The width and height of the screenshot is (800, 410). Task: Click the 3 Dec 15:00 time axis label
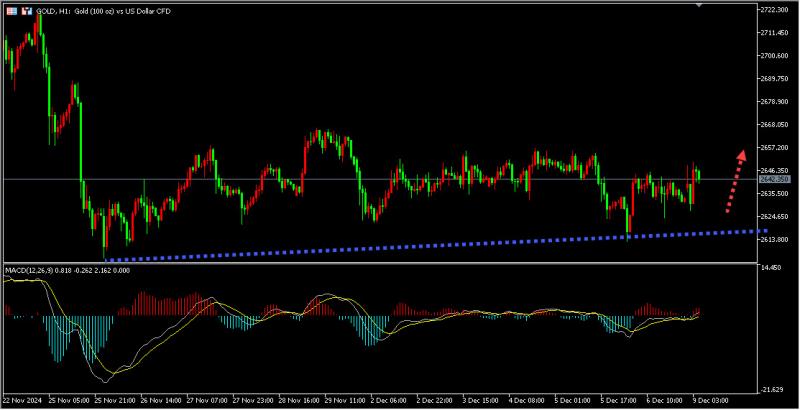coord(479,397)
